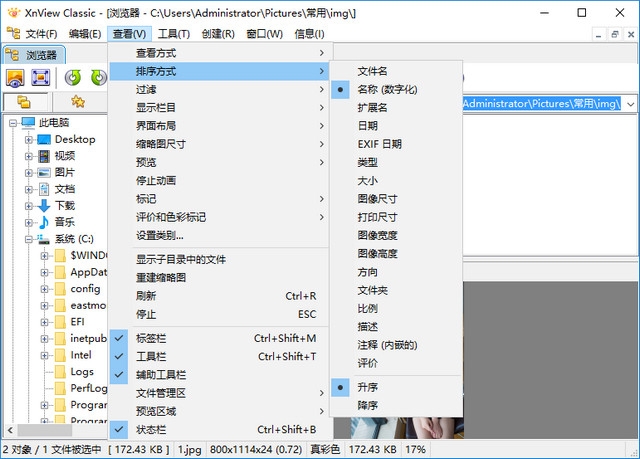The image size is (640, 459).
Task: Expand the AppData folder node
Action: 44,272
